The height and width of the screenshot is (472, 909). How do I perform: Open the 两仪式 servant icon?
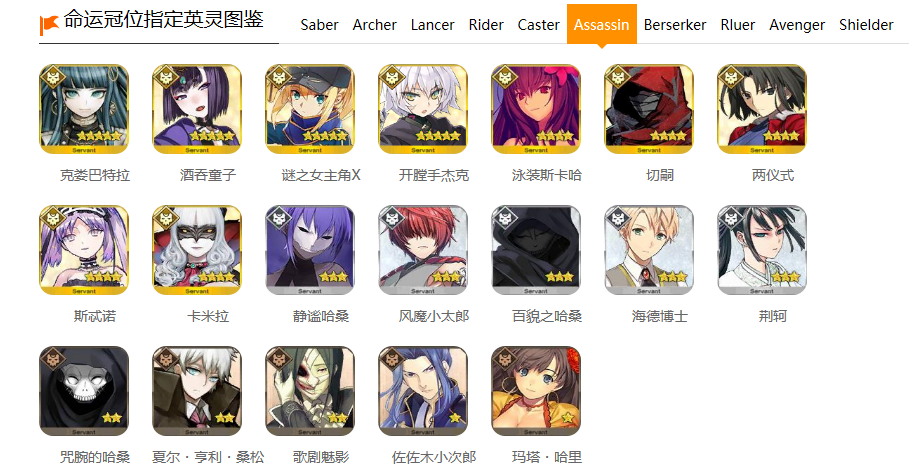pos(762,109)
